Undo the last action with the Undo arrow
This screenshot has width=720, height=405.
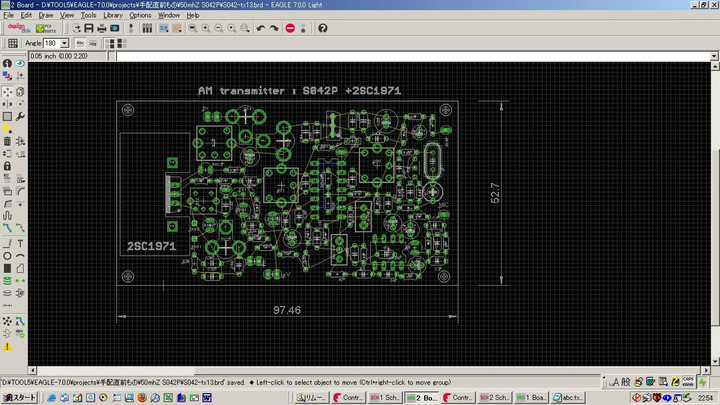(x=260, y=28)
